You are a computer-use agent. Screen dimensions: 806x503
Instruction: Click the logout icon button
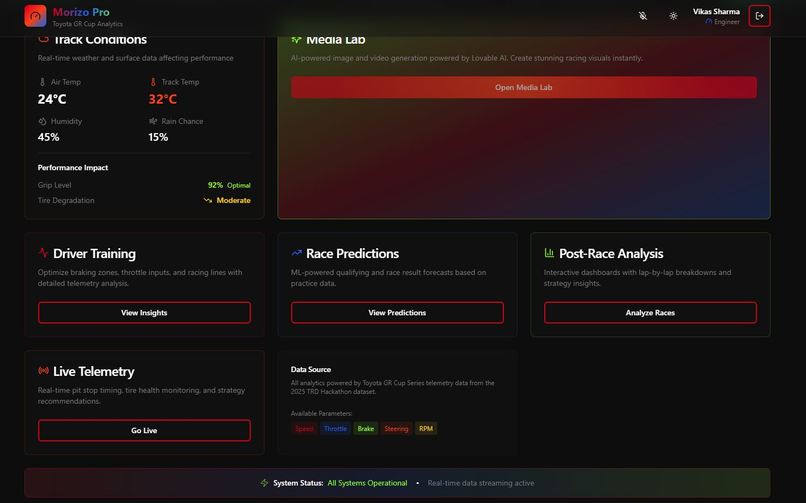tap(759, 16)
